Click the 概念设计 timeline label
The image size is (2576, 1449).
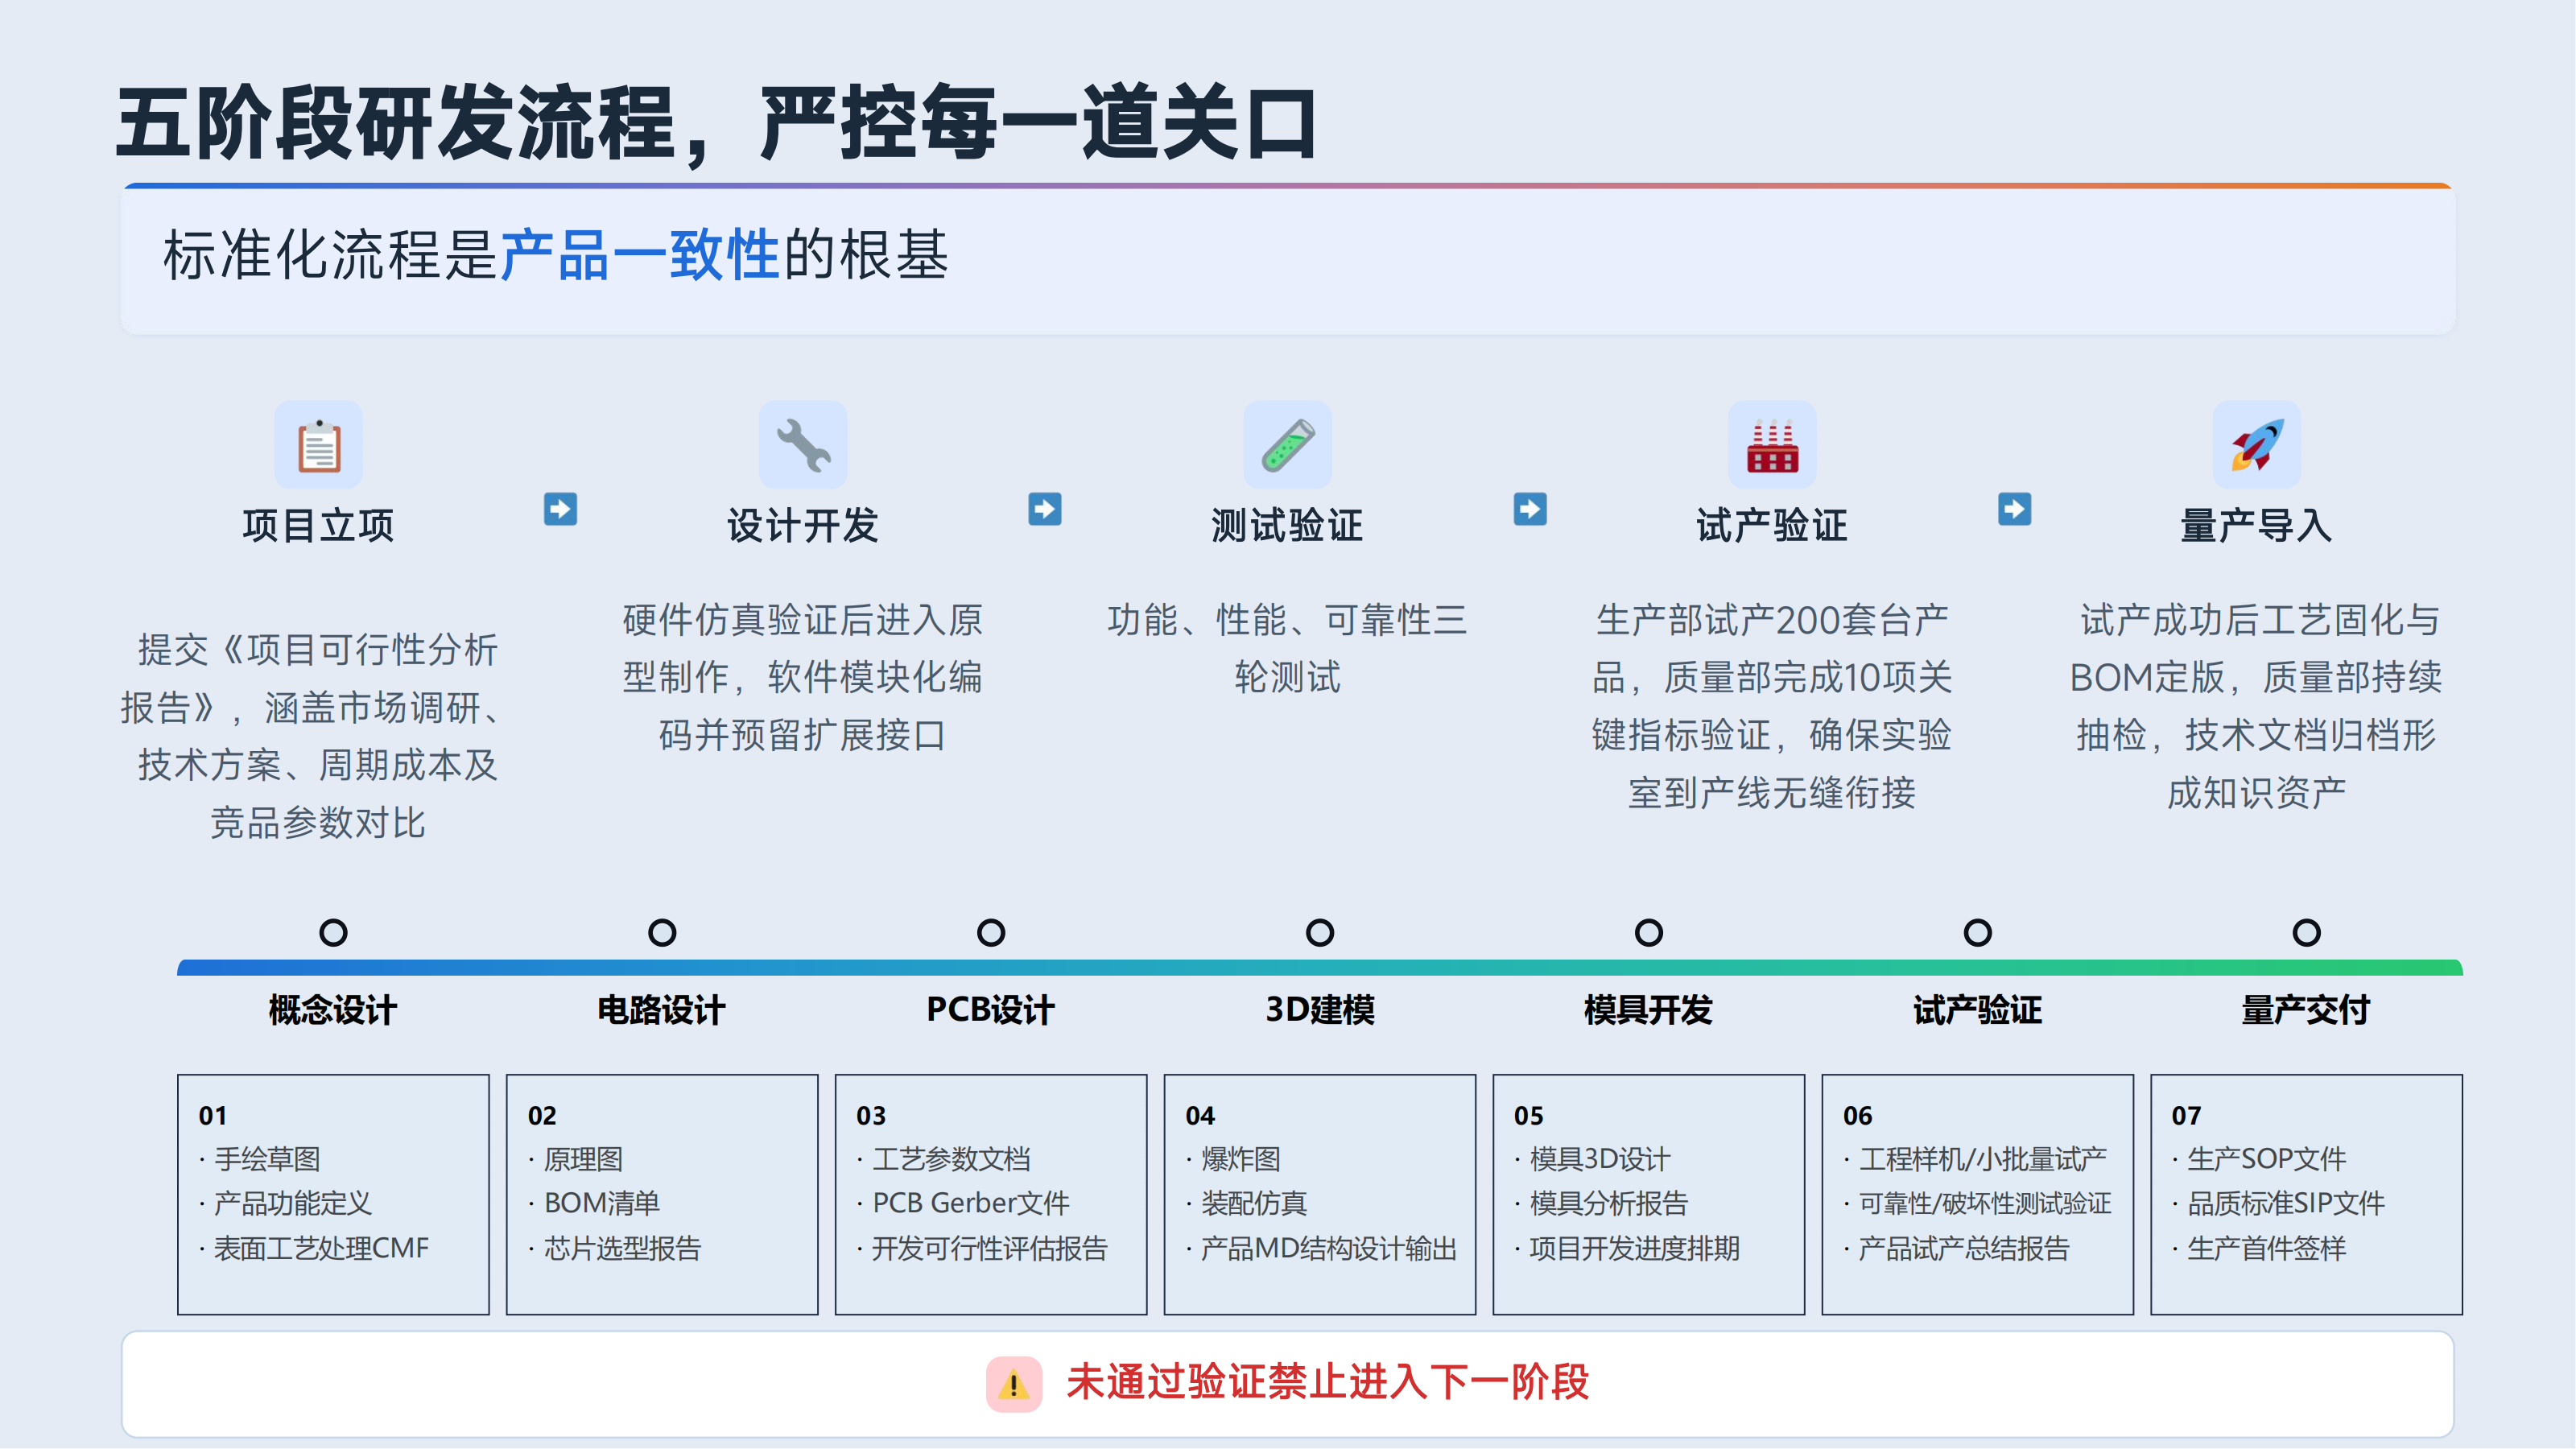click(333, 1010)
